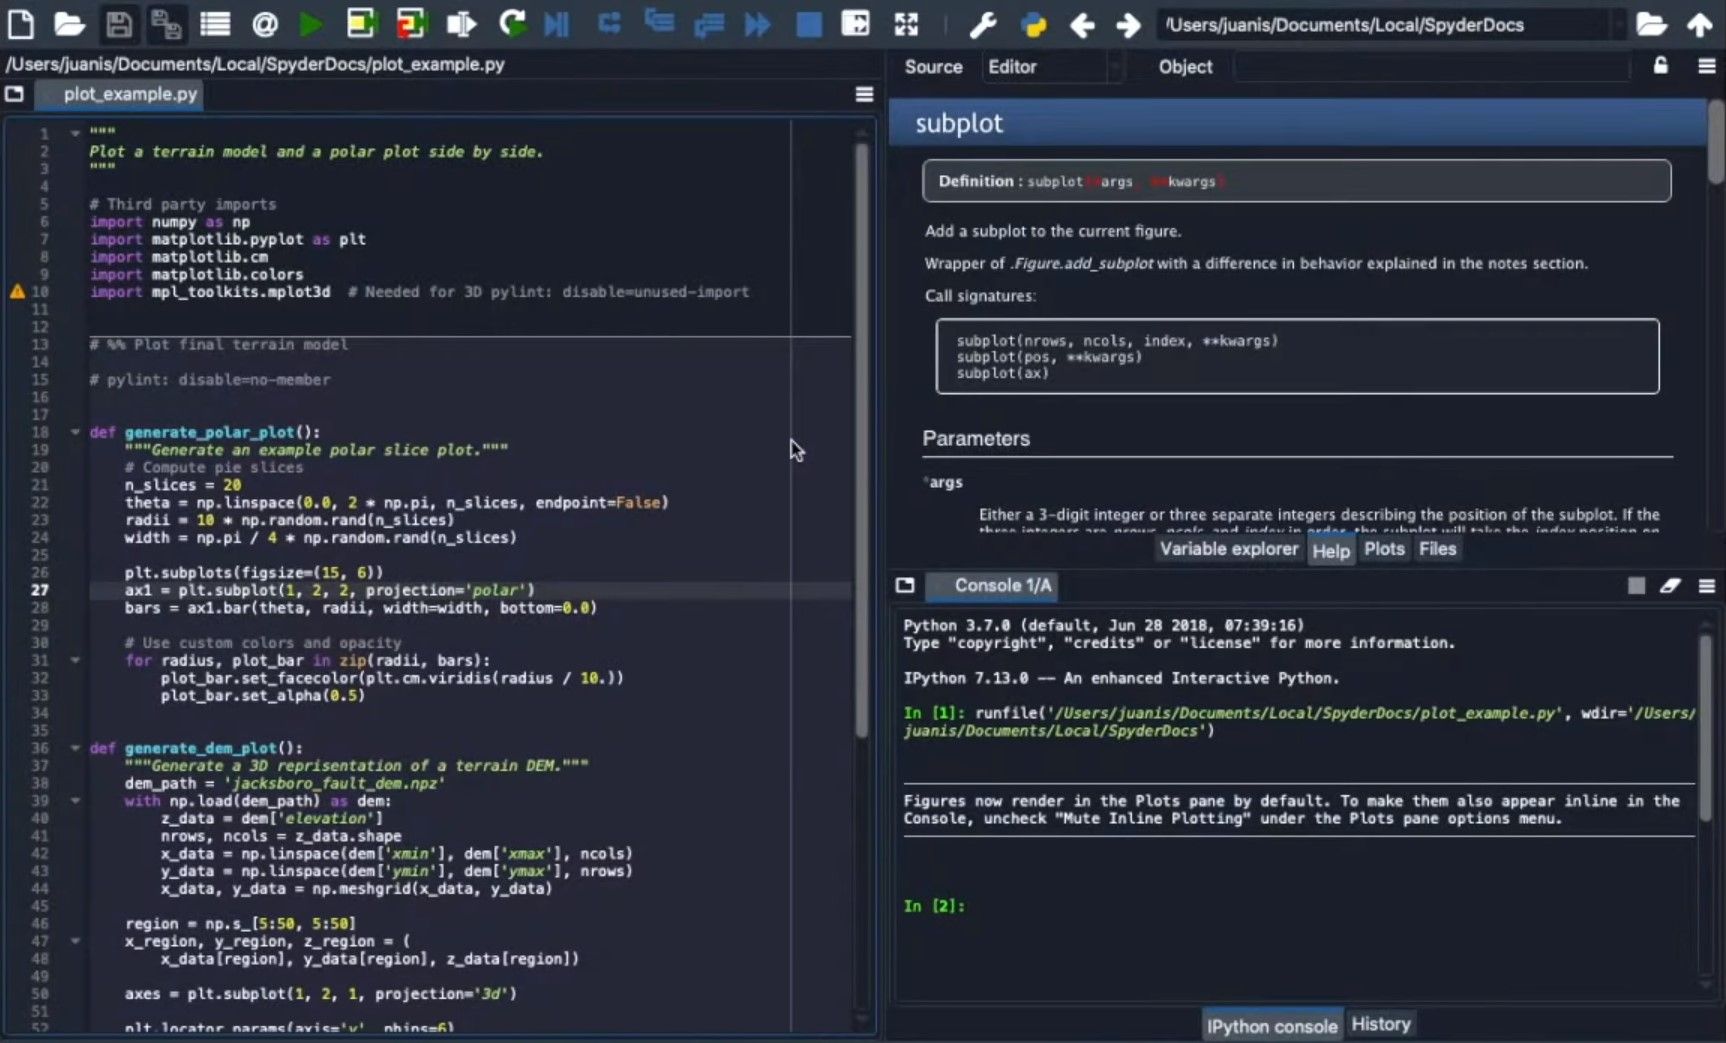Continue execution until next breakpoint
This screenshot has height=1043, width=1726.
(x=757, y=23)
